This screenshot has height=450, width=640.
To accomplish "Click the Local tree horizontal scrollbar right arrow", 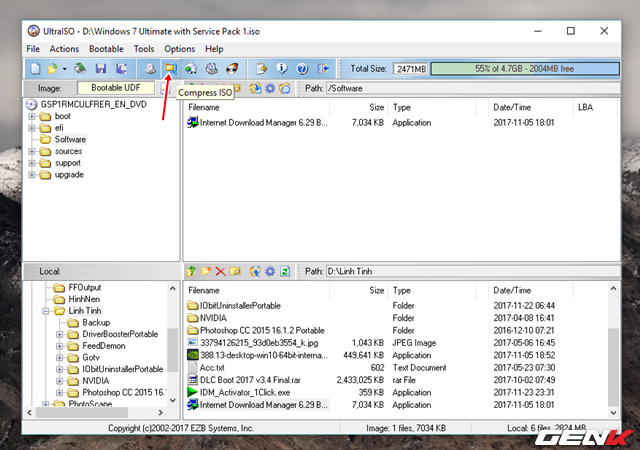I will 160,412.
